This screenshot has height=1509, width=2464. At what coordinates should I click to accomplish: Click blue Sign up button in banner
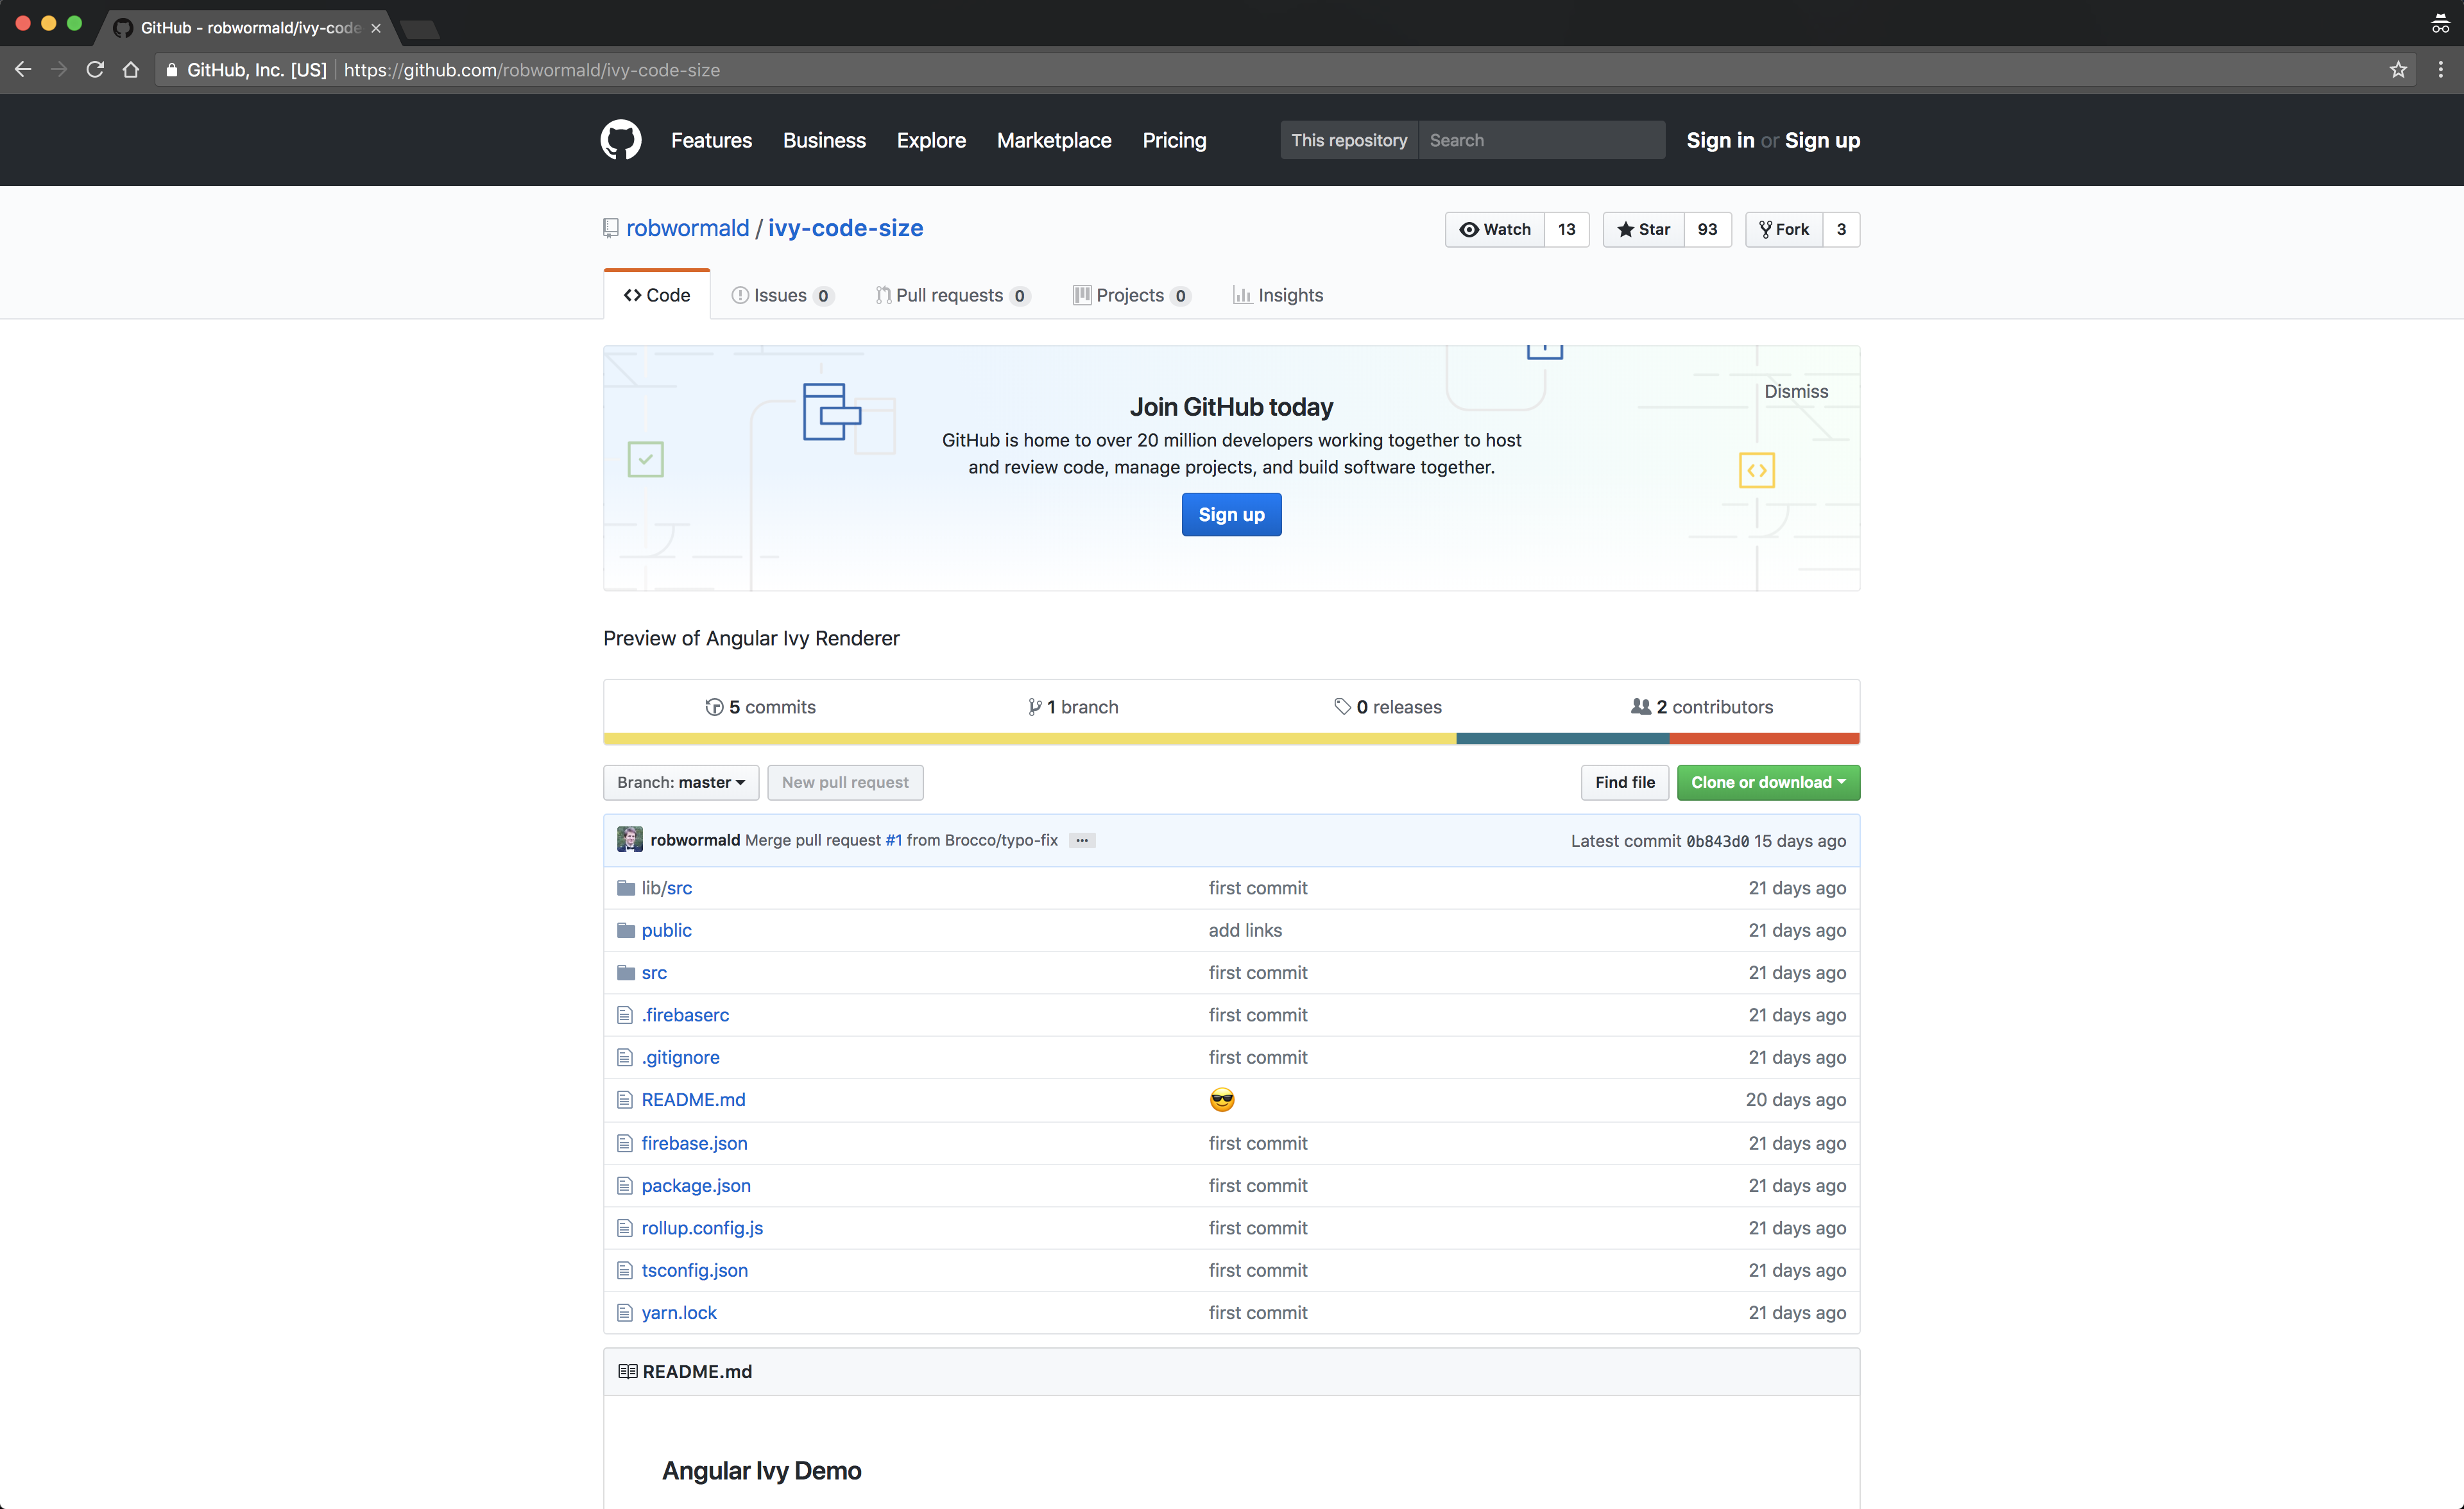pos(1231,514)
